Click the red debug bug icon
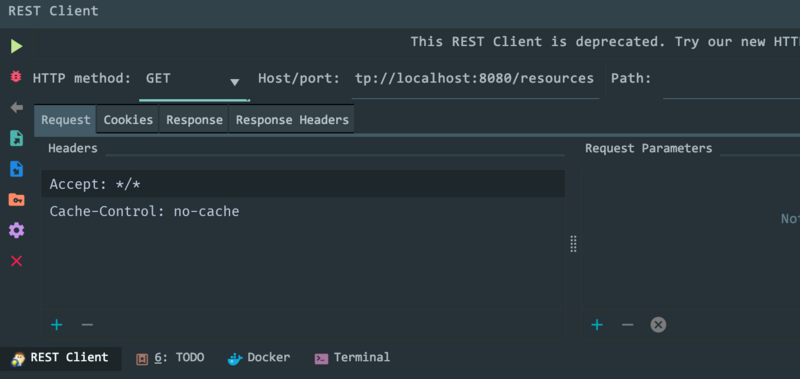The image size is (800, 379). coord(16,77)
